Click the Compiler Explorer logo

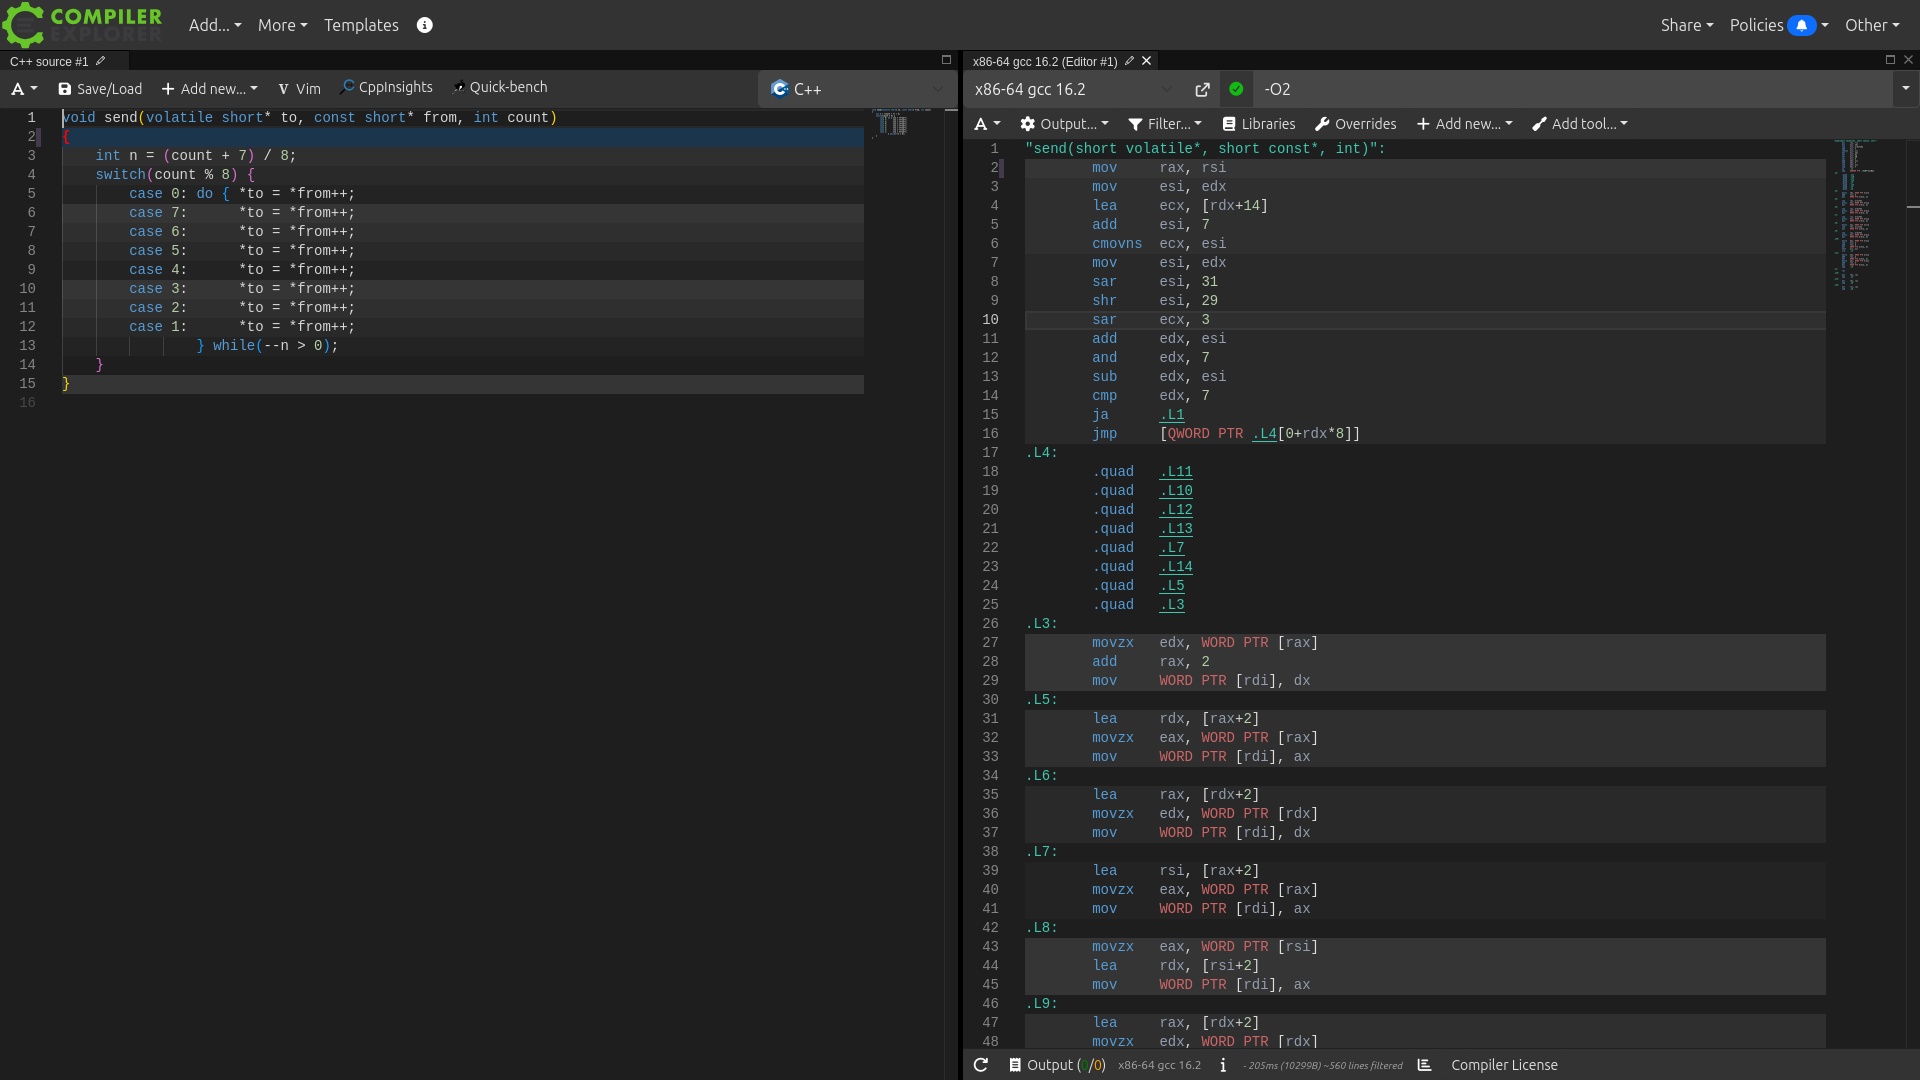pyautogui.click(x=82, y=25)
